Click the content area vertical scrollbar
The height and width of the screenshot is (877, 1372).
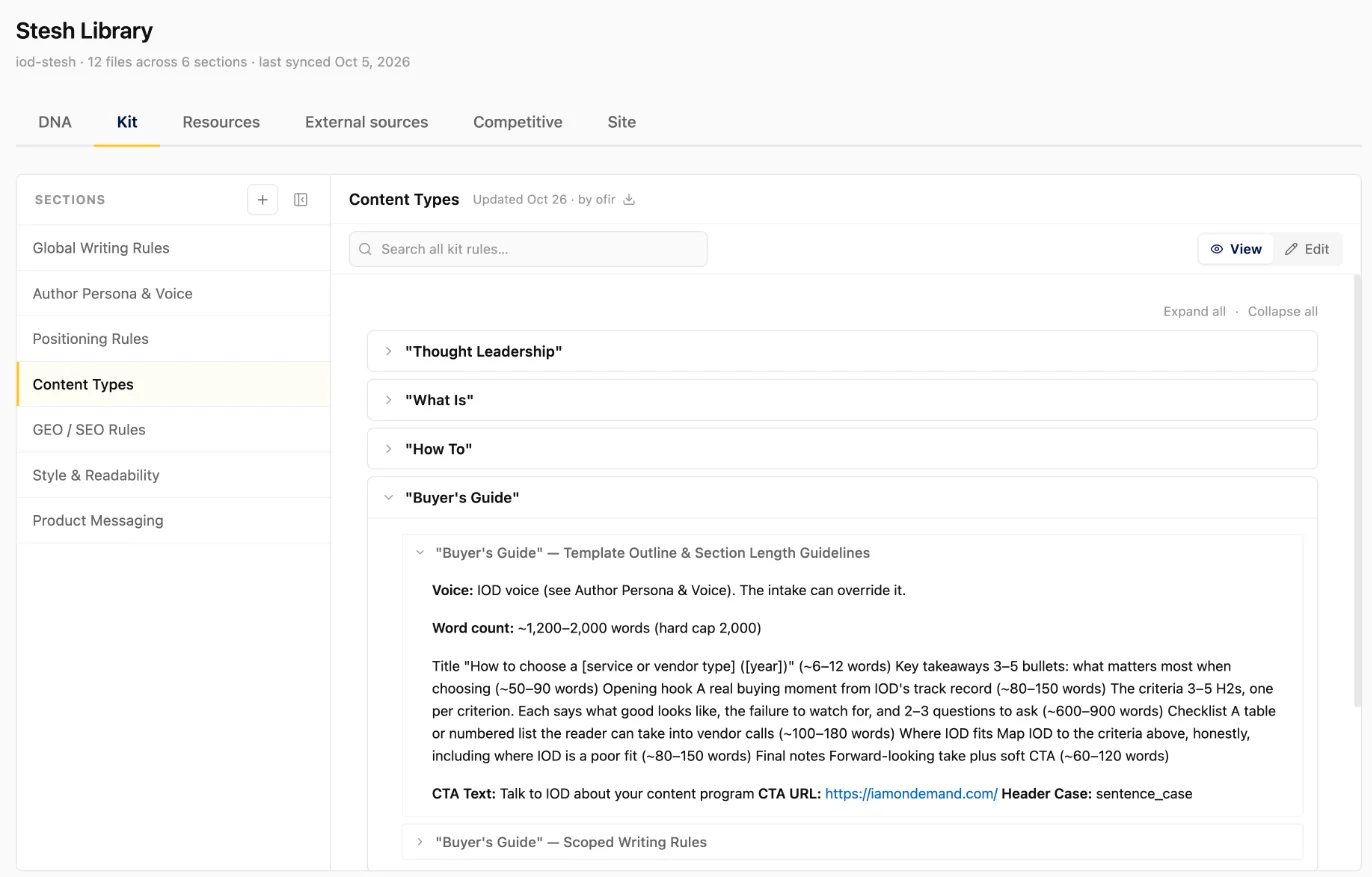click(1357, 490)
